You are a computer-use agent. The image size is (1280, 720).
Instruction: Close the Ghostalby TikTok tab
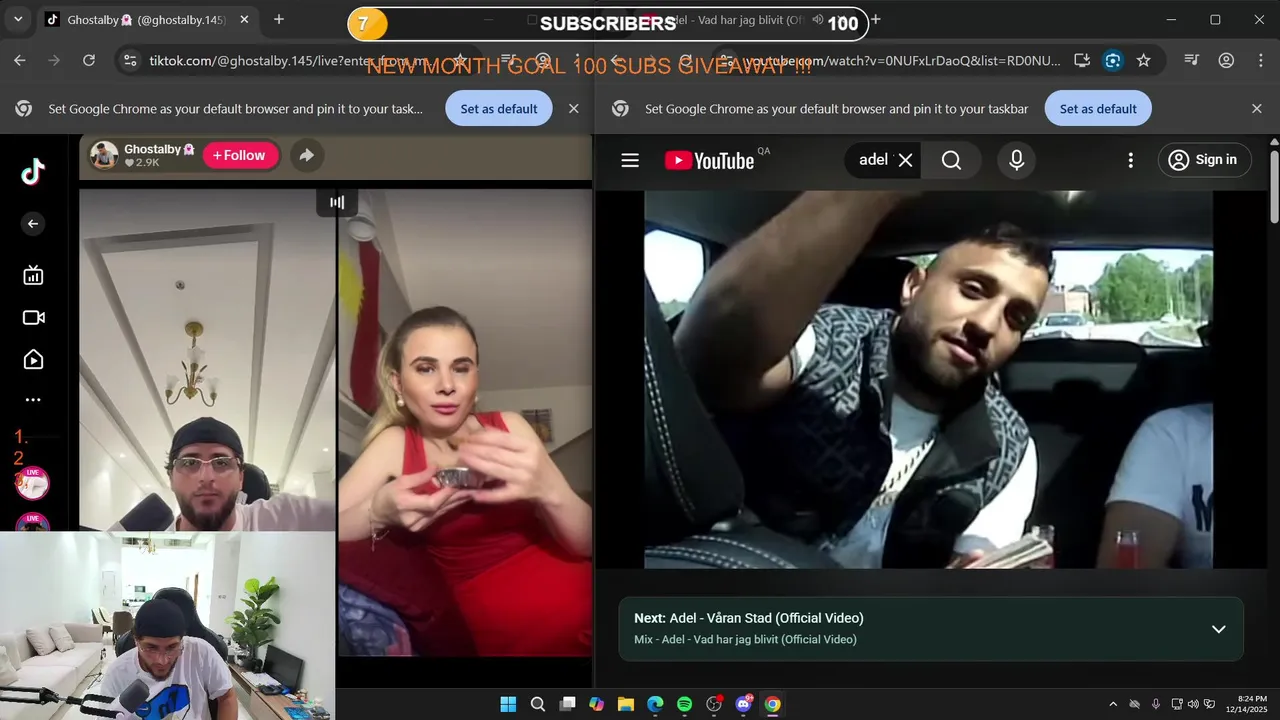[x=244, y=20]
